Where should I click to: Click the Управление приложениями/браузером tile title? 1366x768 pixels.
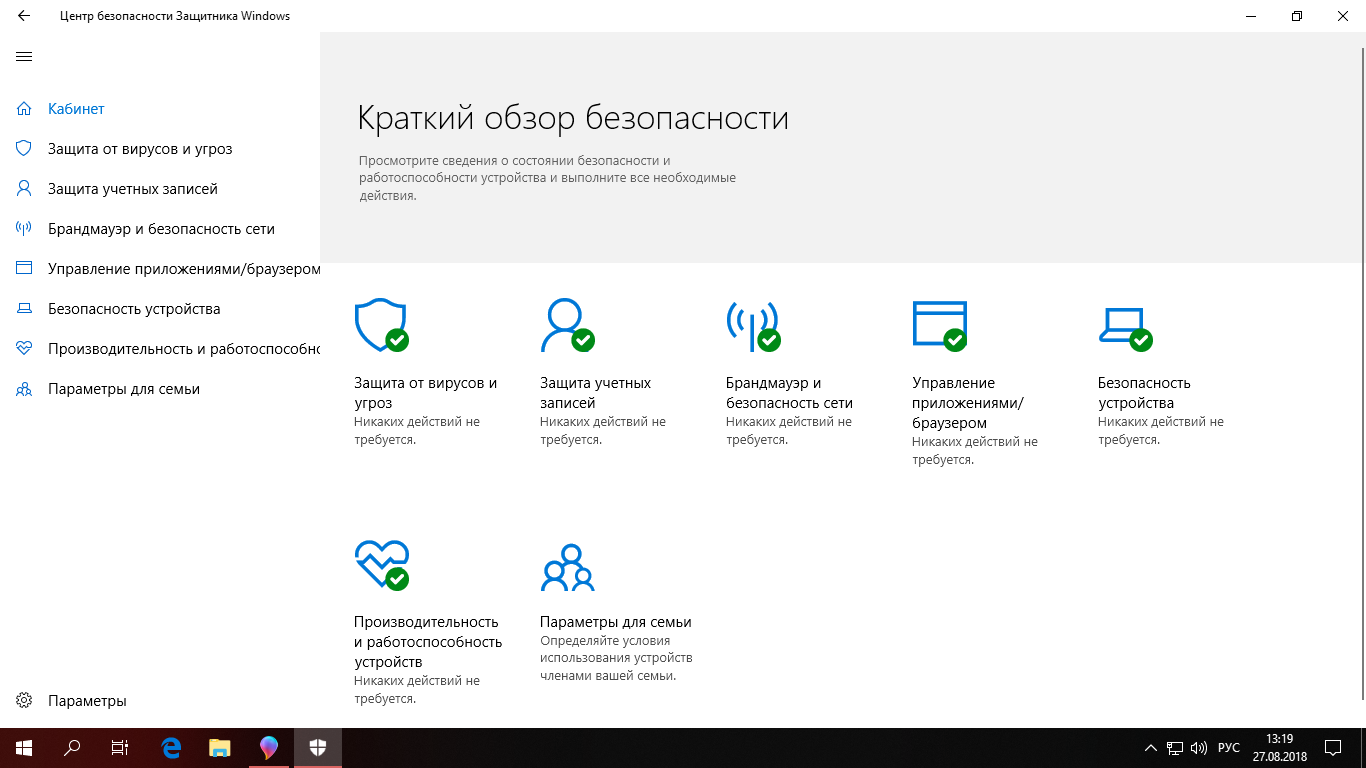tap(968, 403)
